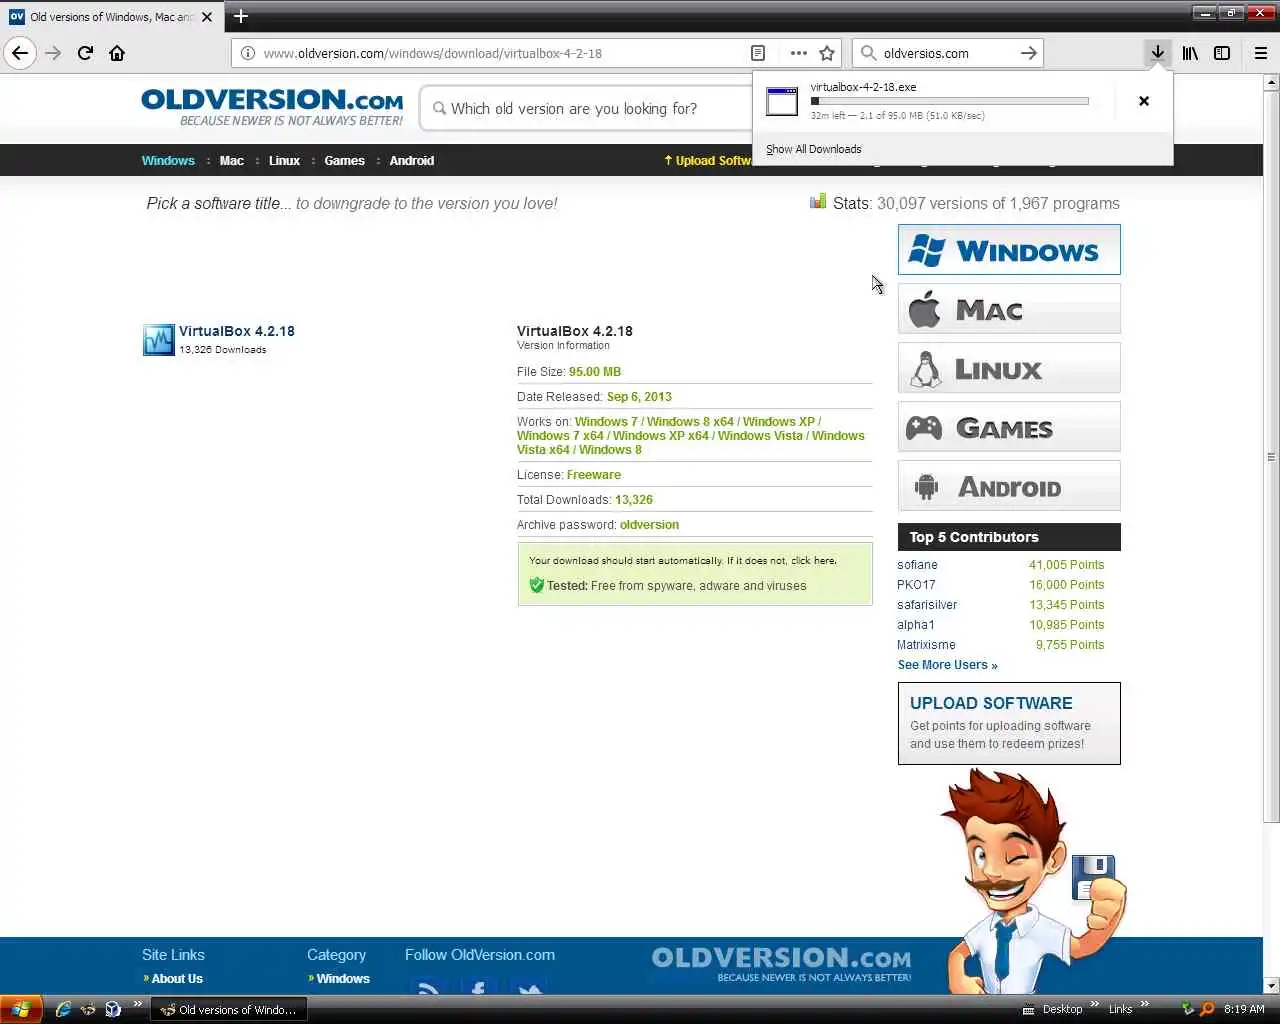Click the green Tested shield icon
Viewport: 1280px width, 1024px height.
click(x=536, y=585)
